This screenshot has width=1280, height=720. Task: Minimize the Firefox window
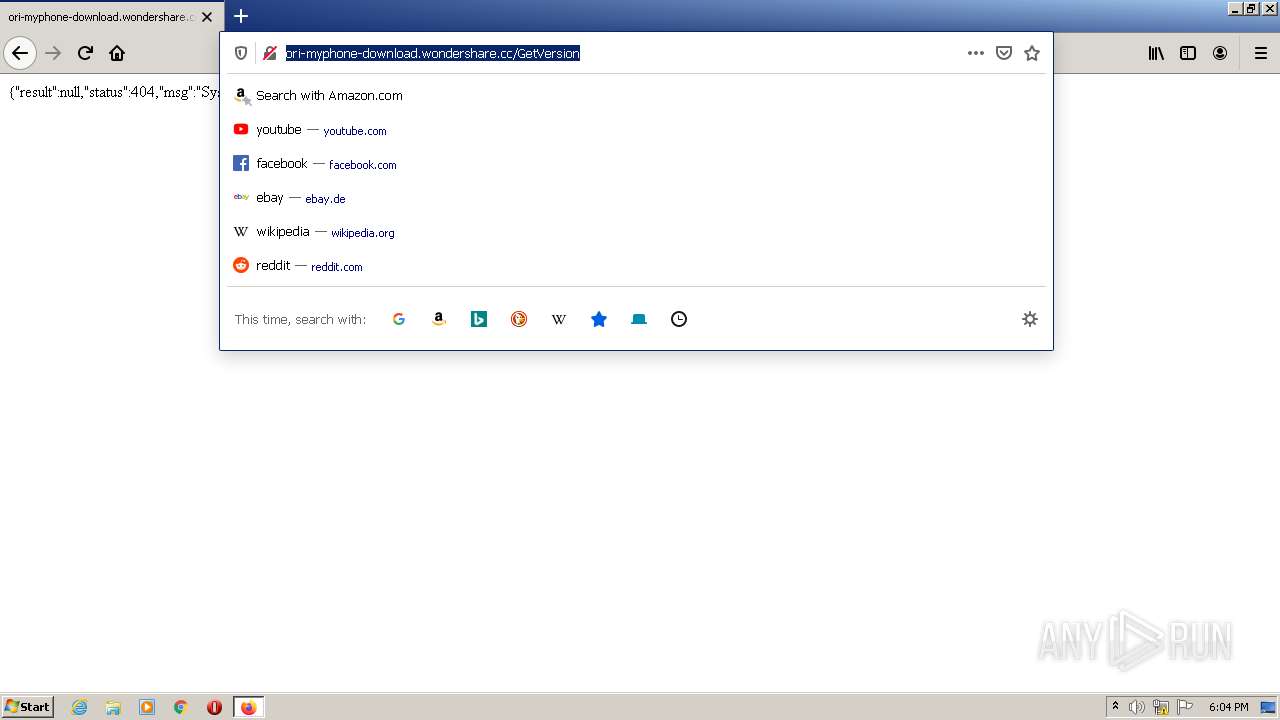(x=1235, y=8)
